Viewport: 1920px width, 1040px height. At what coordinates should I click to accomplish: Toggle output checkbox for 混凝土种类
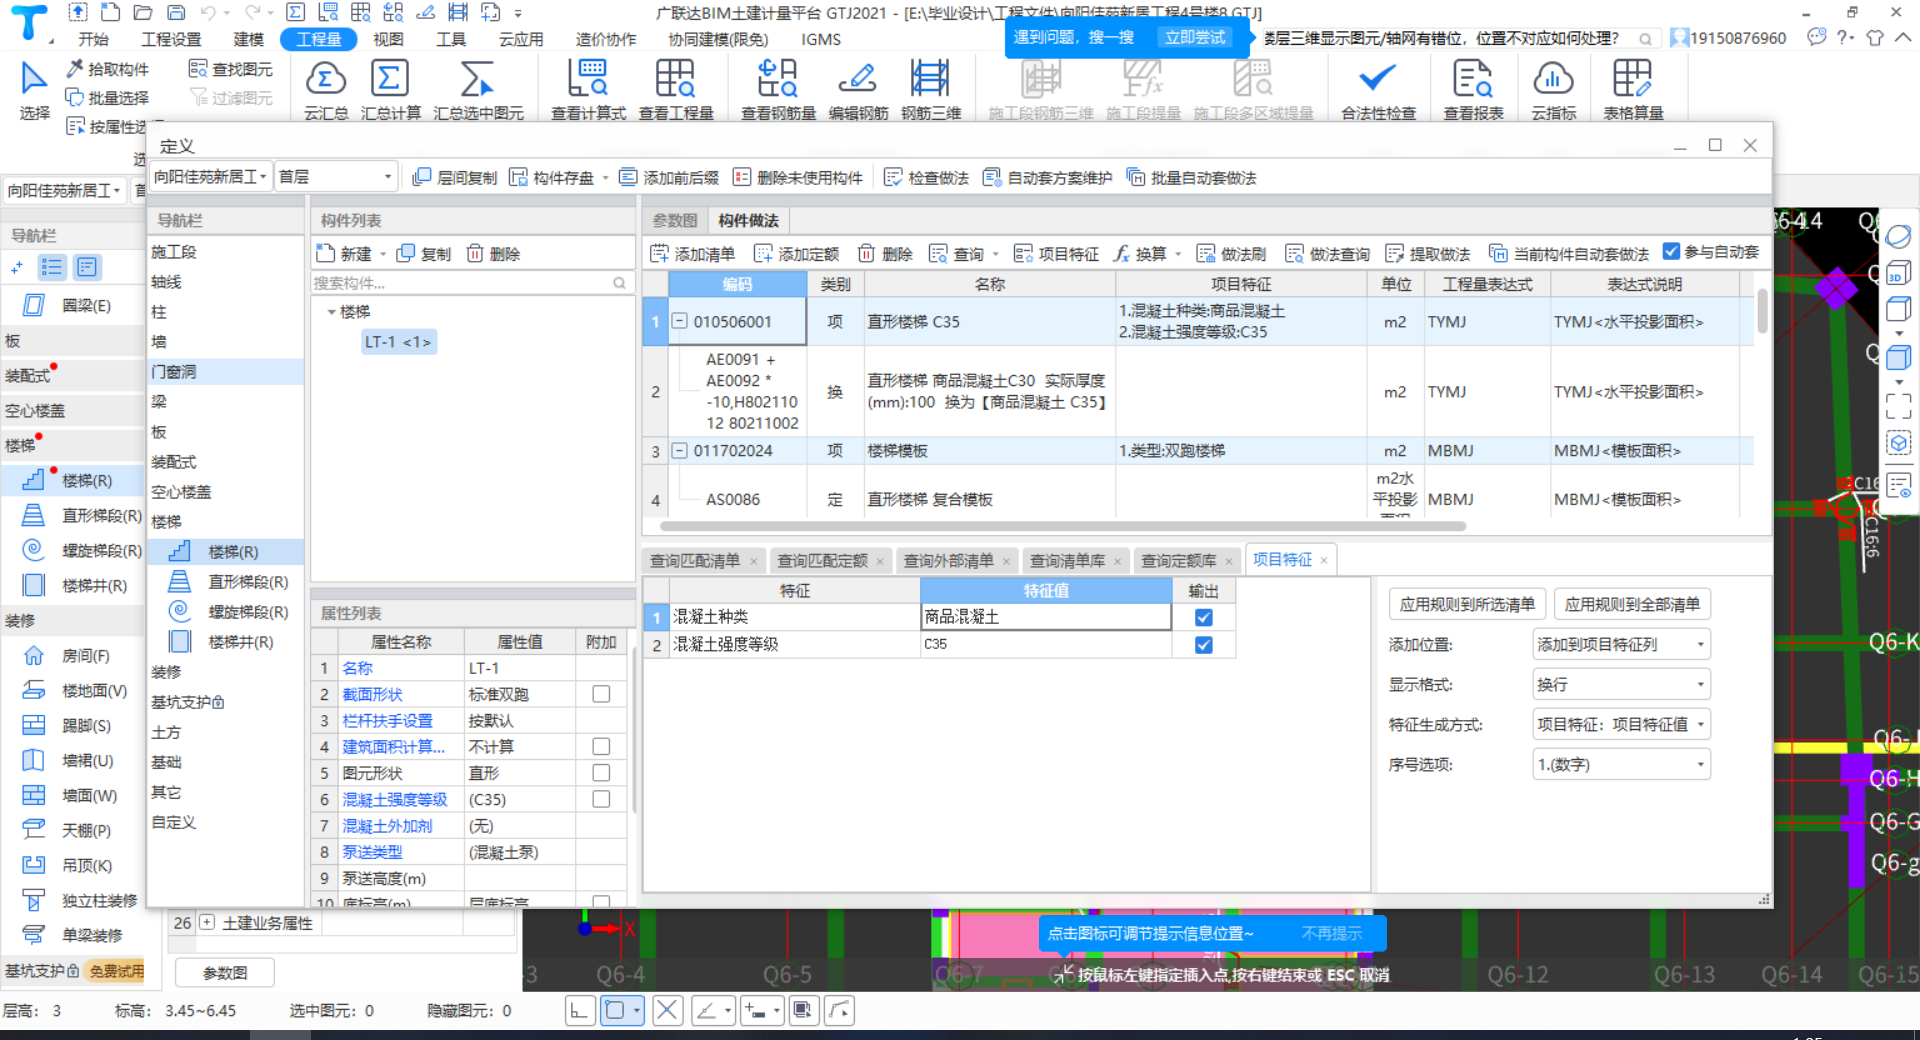click(1204, 618)
